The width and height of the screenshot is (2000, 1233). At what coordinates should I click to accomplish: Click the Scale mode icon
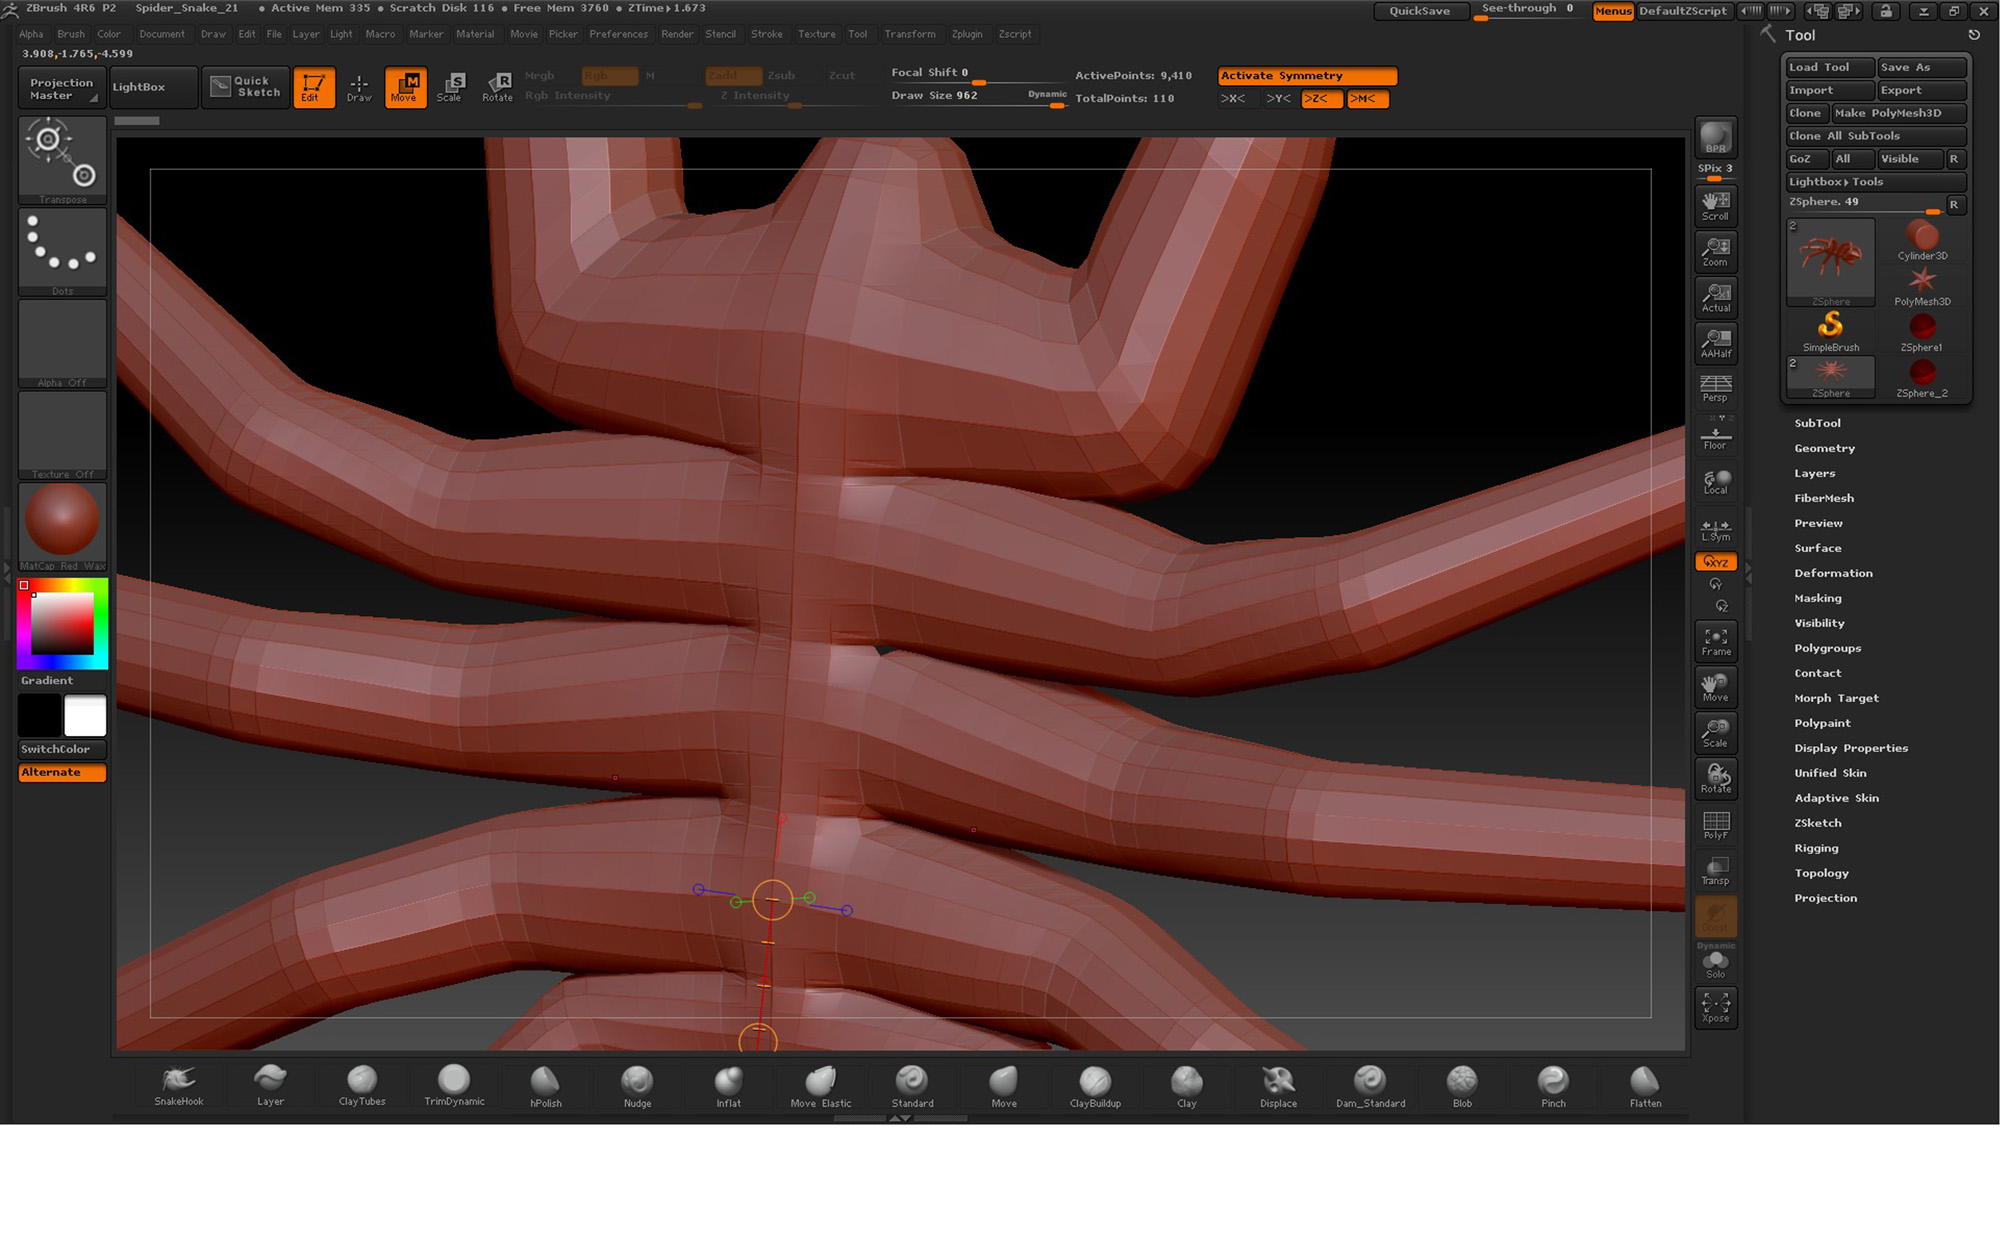pos(450,87)
